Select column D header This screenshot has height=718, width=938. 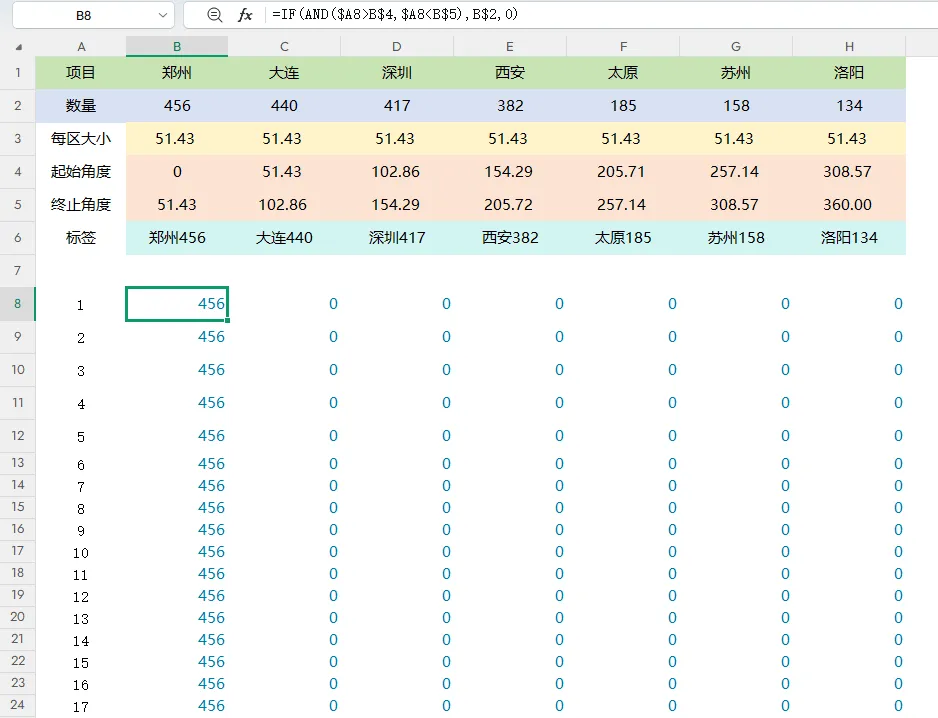(397, 47)
